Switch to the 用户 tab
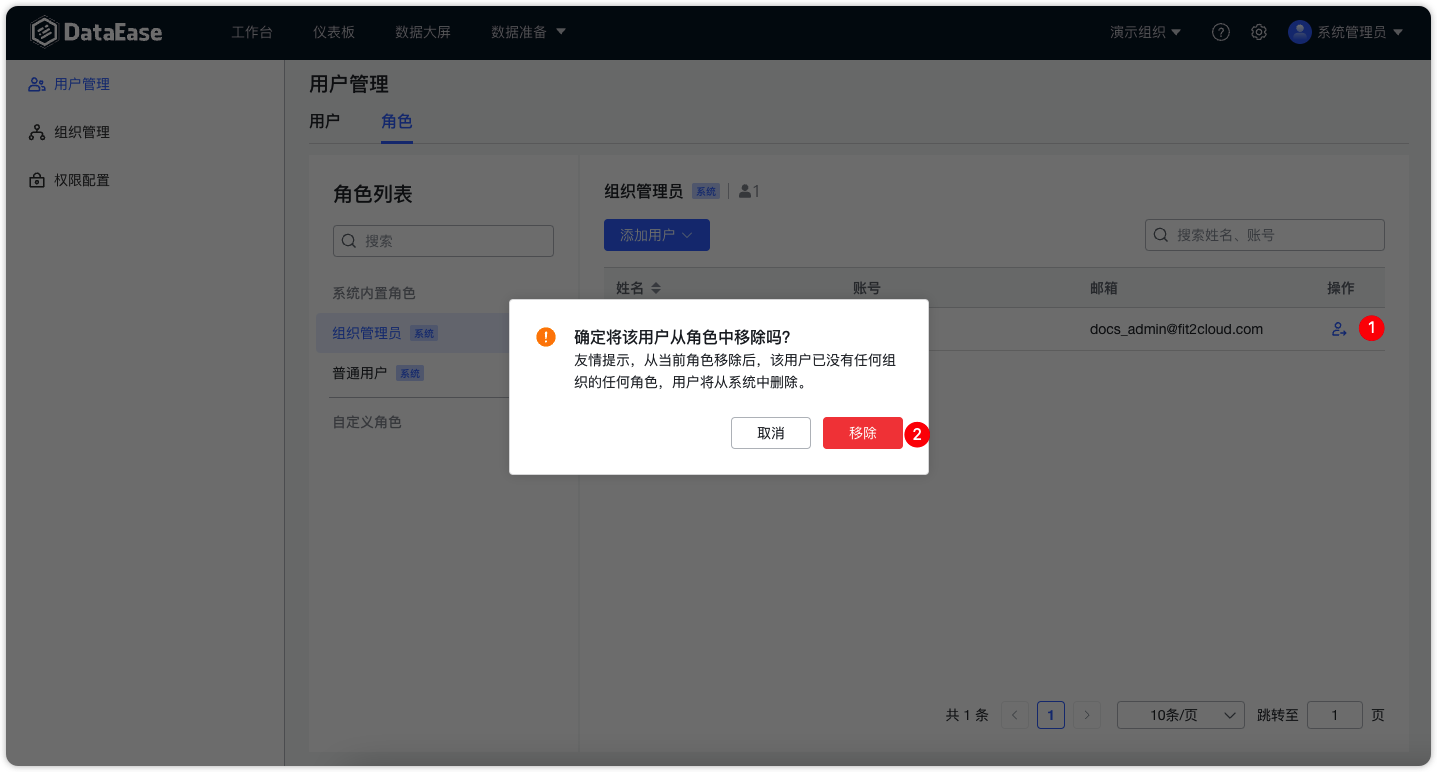Viewport: 1437px width, 772px height. (325, 121)
